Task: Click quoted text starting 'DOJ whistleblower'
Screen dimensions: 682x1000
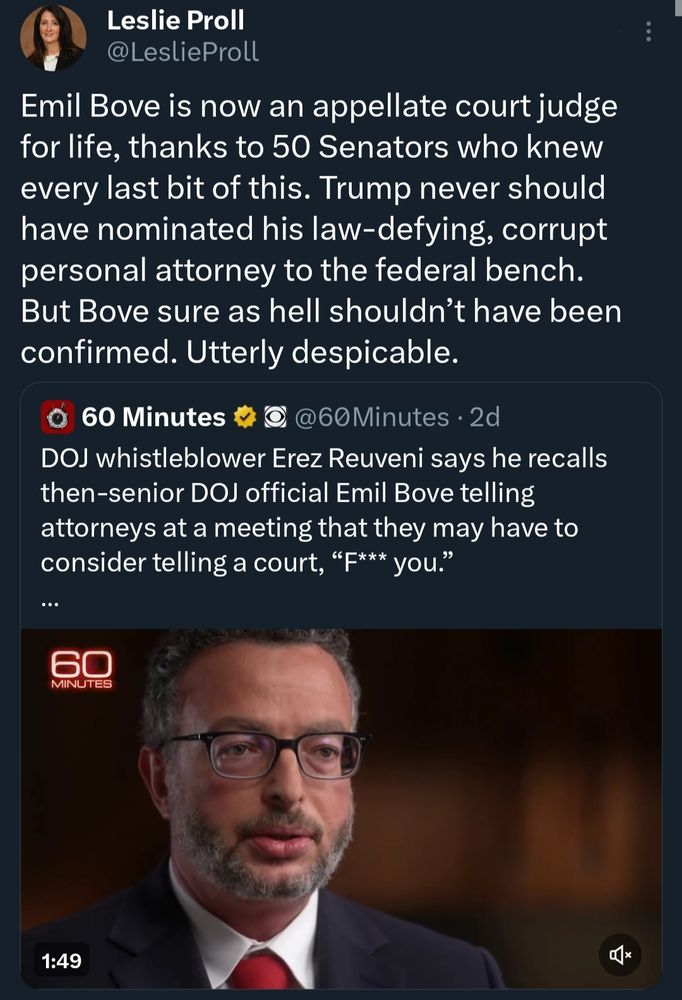Action: (x=323, y=458)
